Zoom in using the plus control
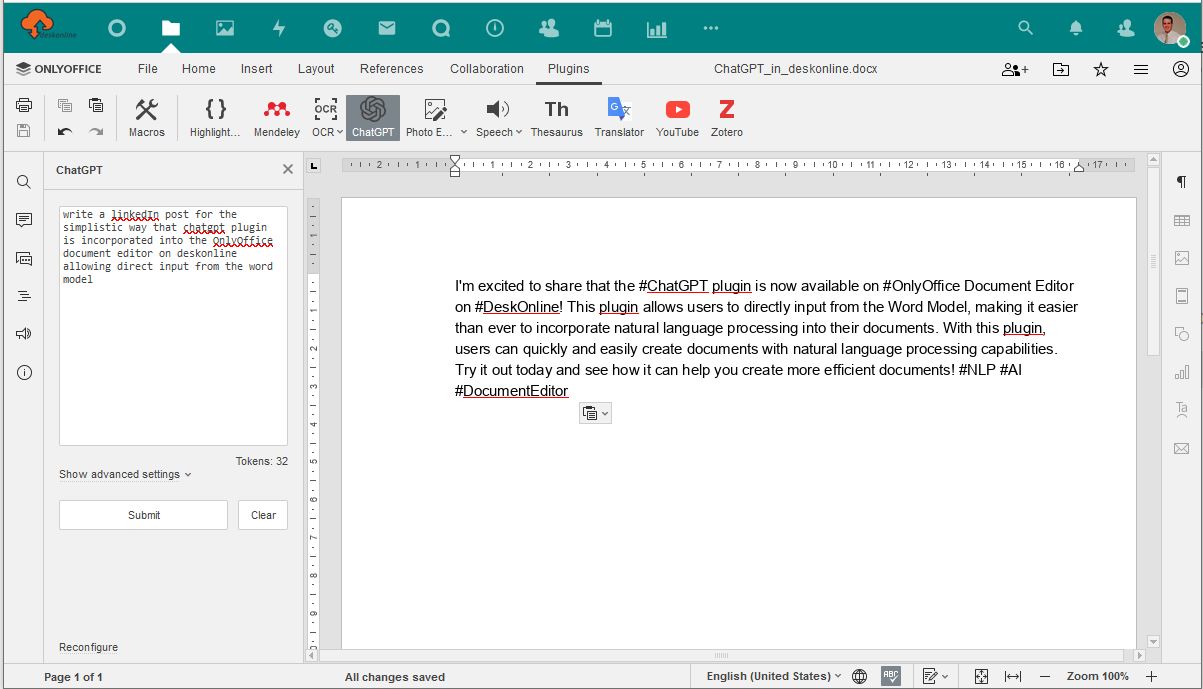Image resolution: width=1203 pixels, height=689 pixels. click(1152, 675)
